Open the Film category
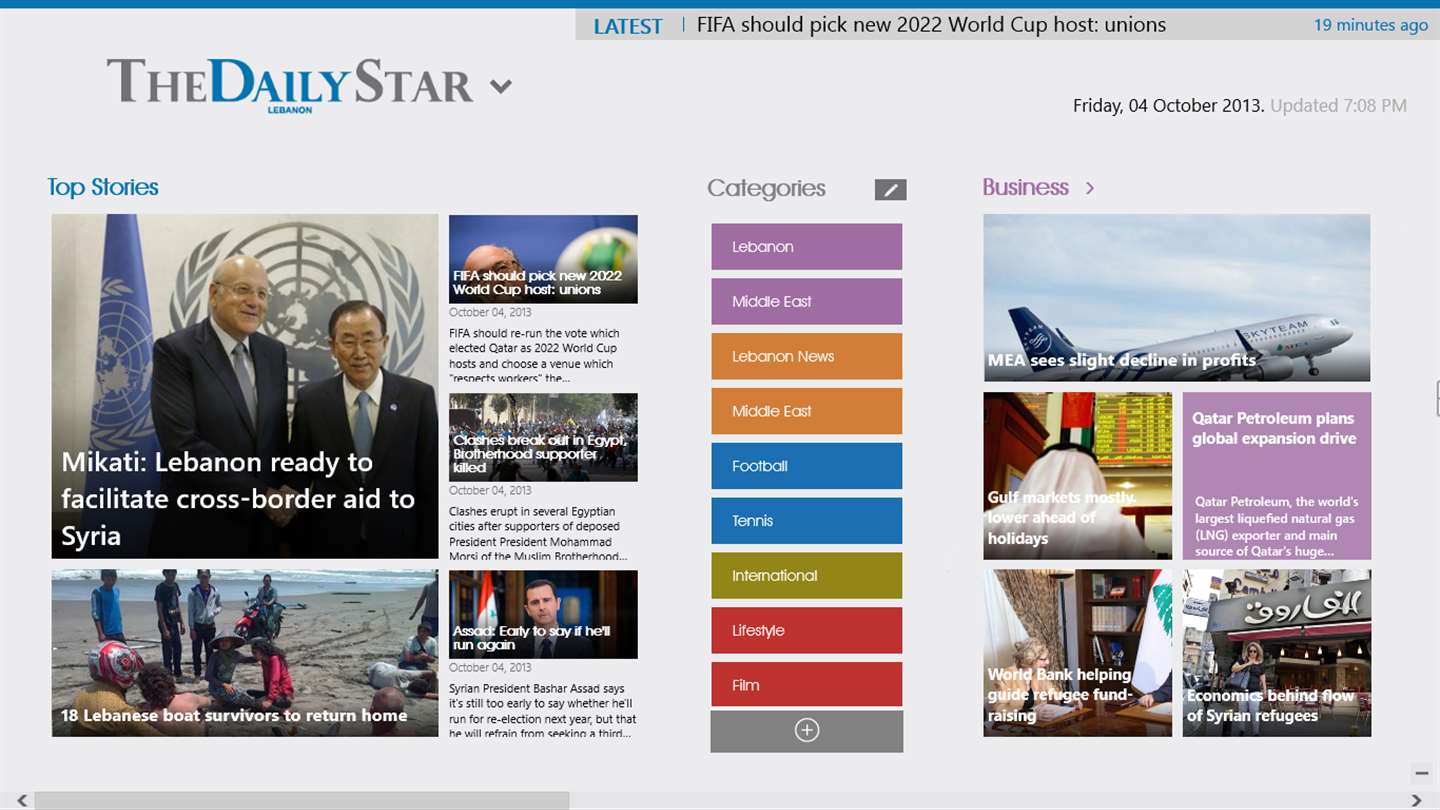Image resolution: width=1440 pixels, height=810 pixels. (807, 685)
